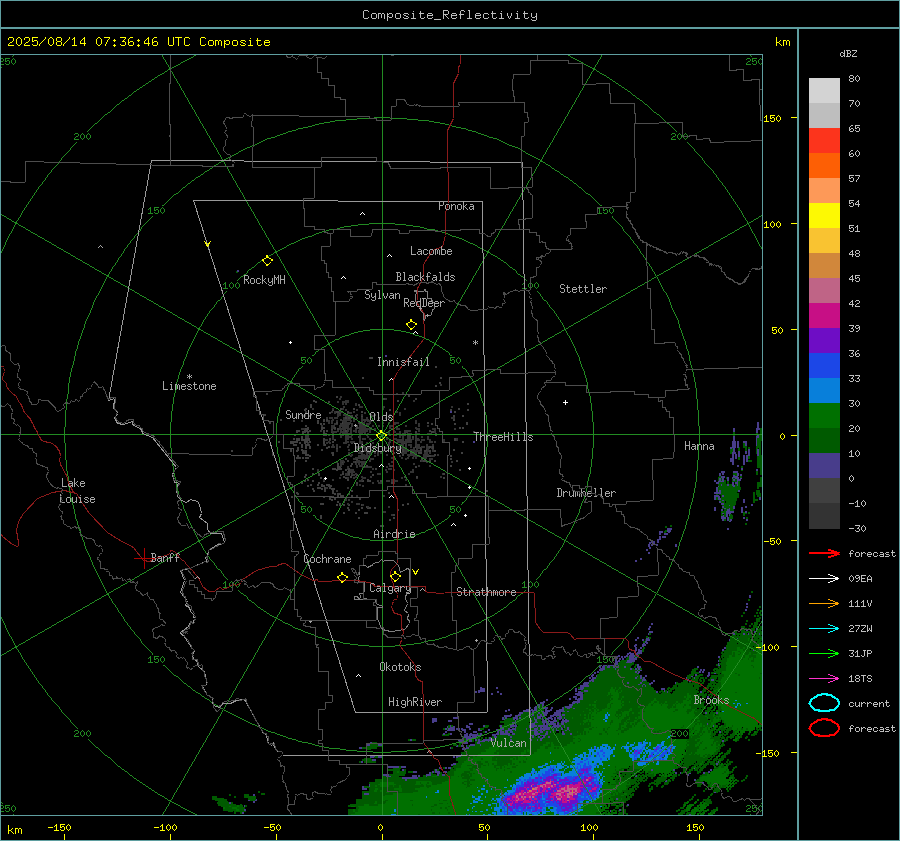
Task: Click the HighRiver city label
Action: click(414, 702)
